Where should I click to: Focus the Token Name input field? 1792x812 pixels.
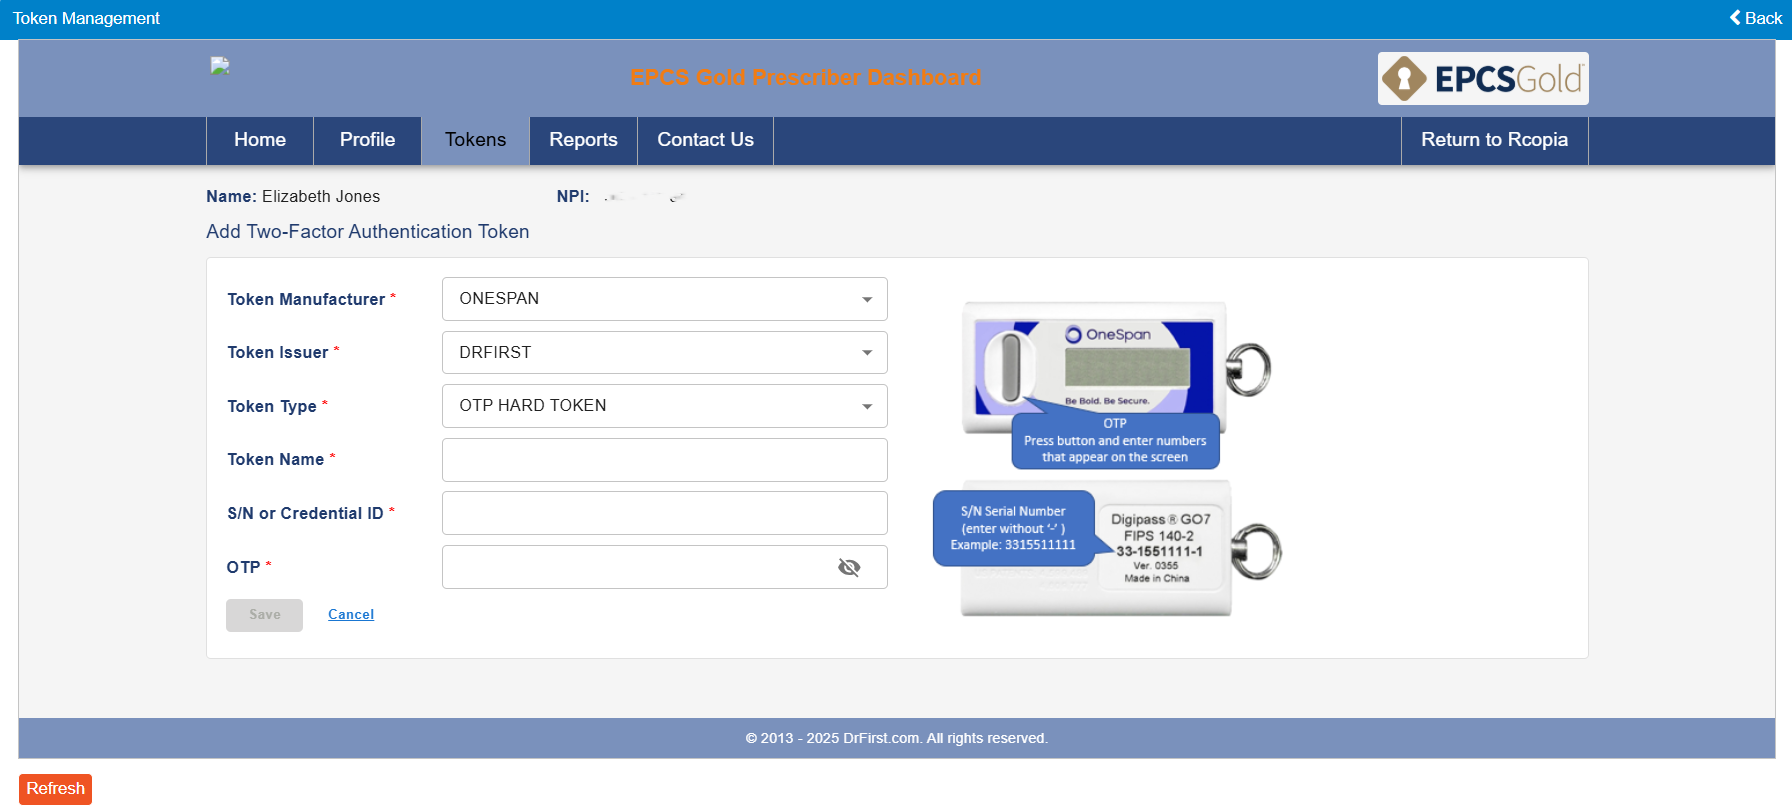coord(664,460)
